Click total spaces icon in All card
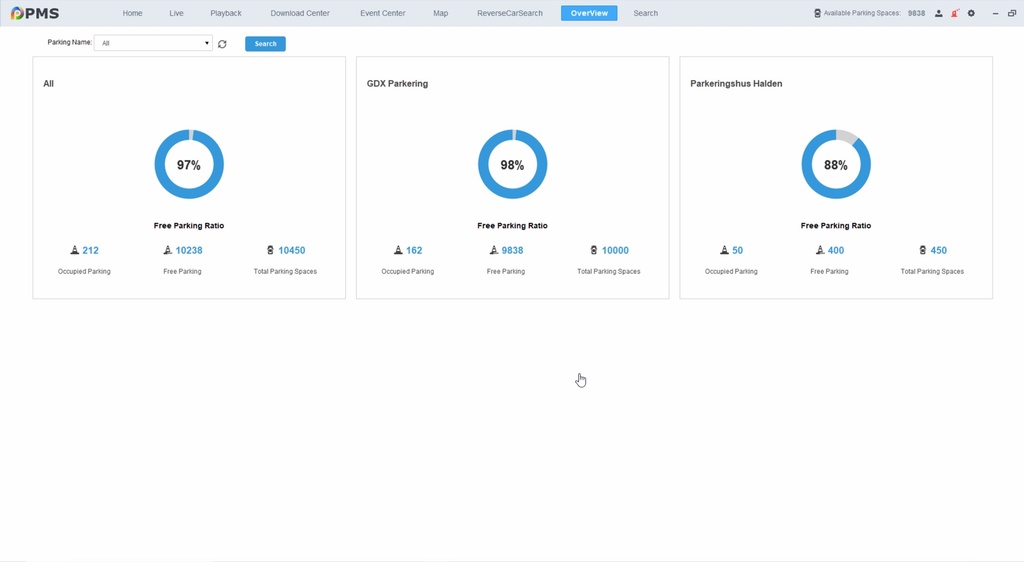Screen dimensions: 1024x562 270,250
